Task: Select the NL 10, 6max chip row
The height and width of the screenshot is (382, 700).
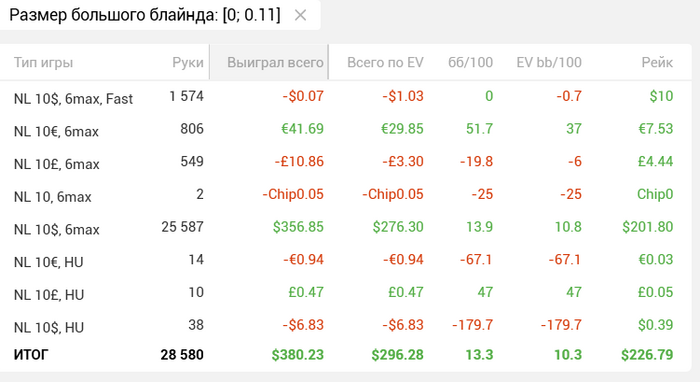Action: (x=346, y=195)
